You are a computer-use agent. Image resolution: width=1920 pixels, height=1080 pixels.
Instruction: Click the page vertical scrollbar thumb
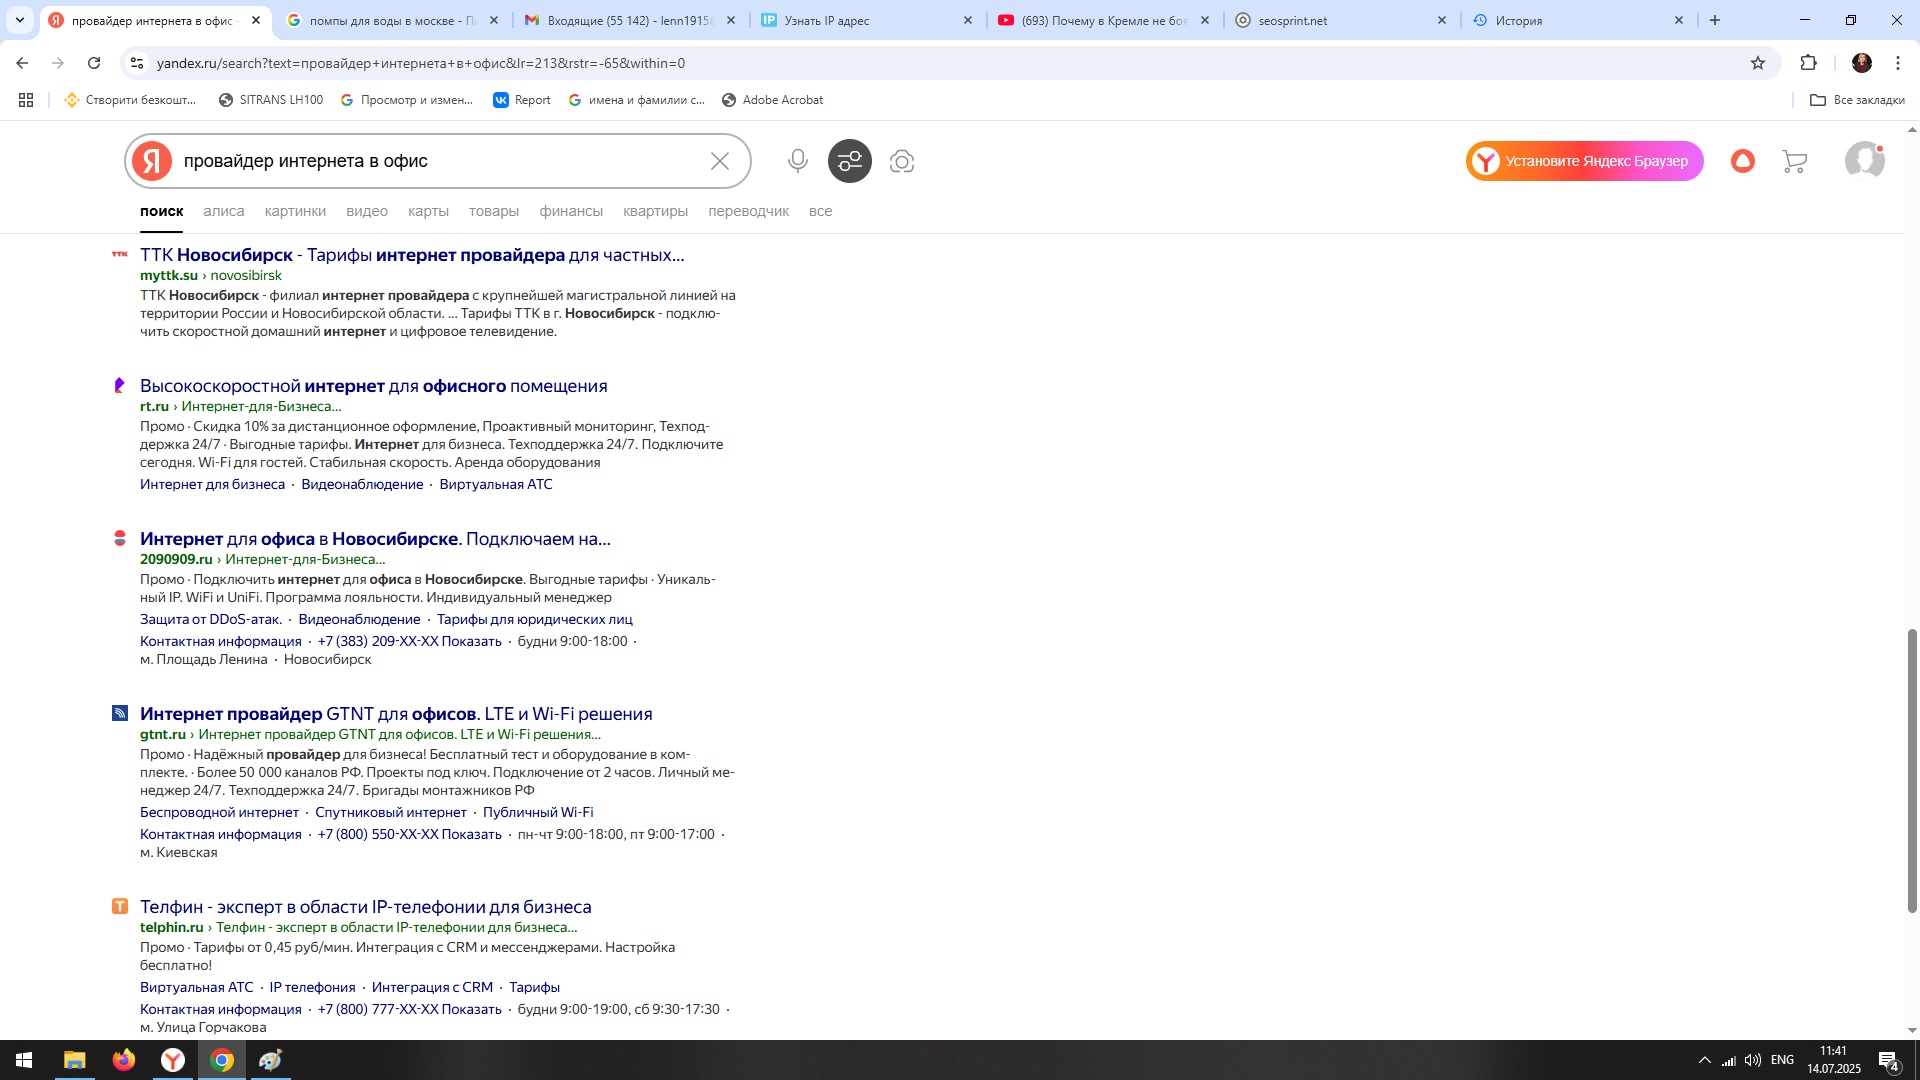(x=1912, y=770)
